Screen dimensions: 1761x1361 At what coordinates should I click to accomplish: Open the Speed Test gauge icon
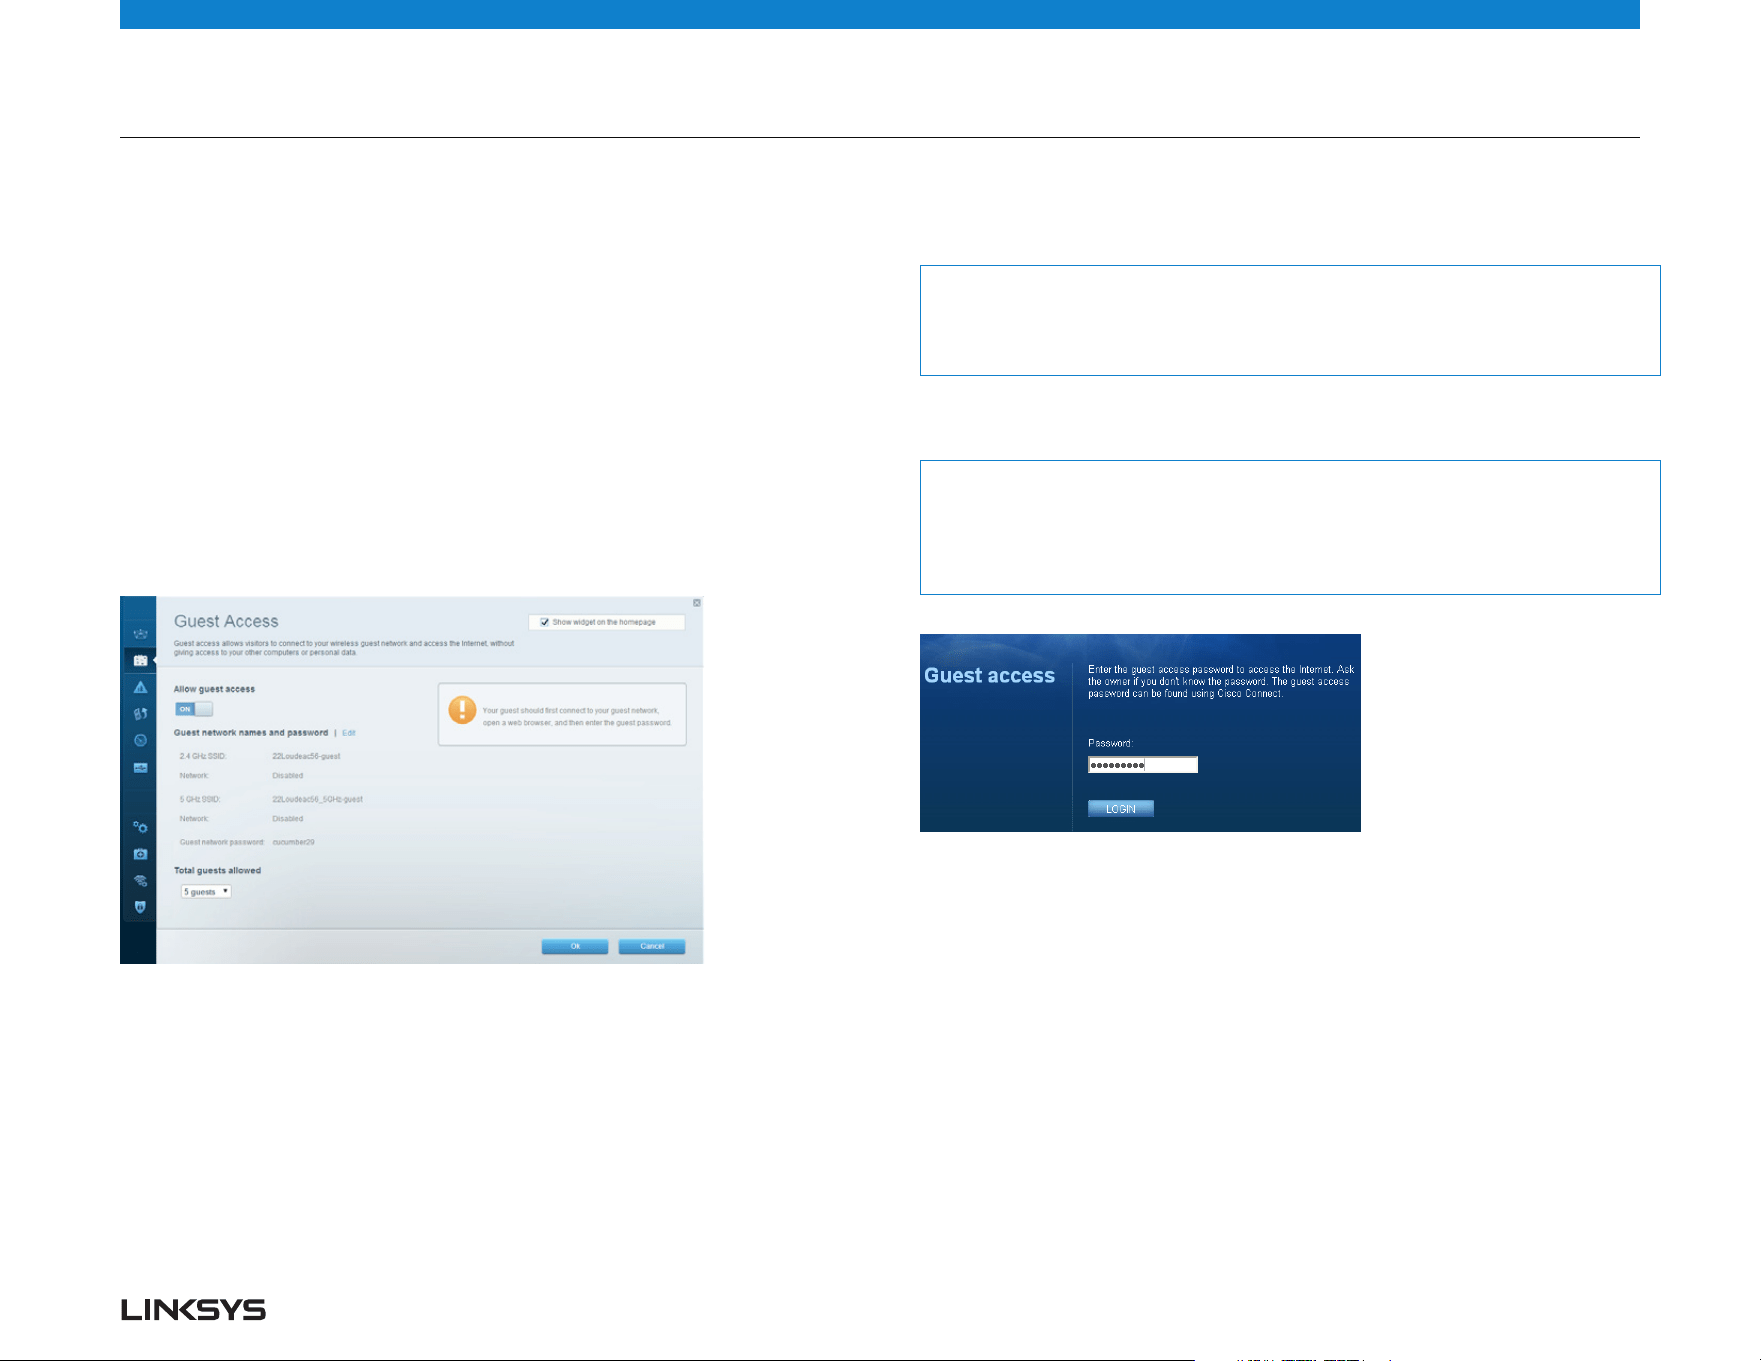coord(140,741)
